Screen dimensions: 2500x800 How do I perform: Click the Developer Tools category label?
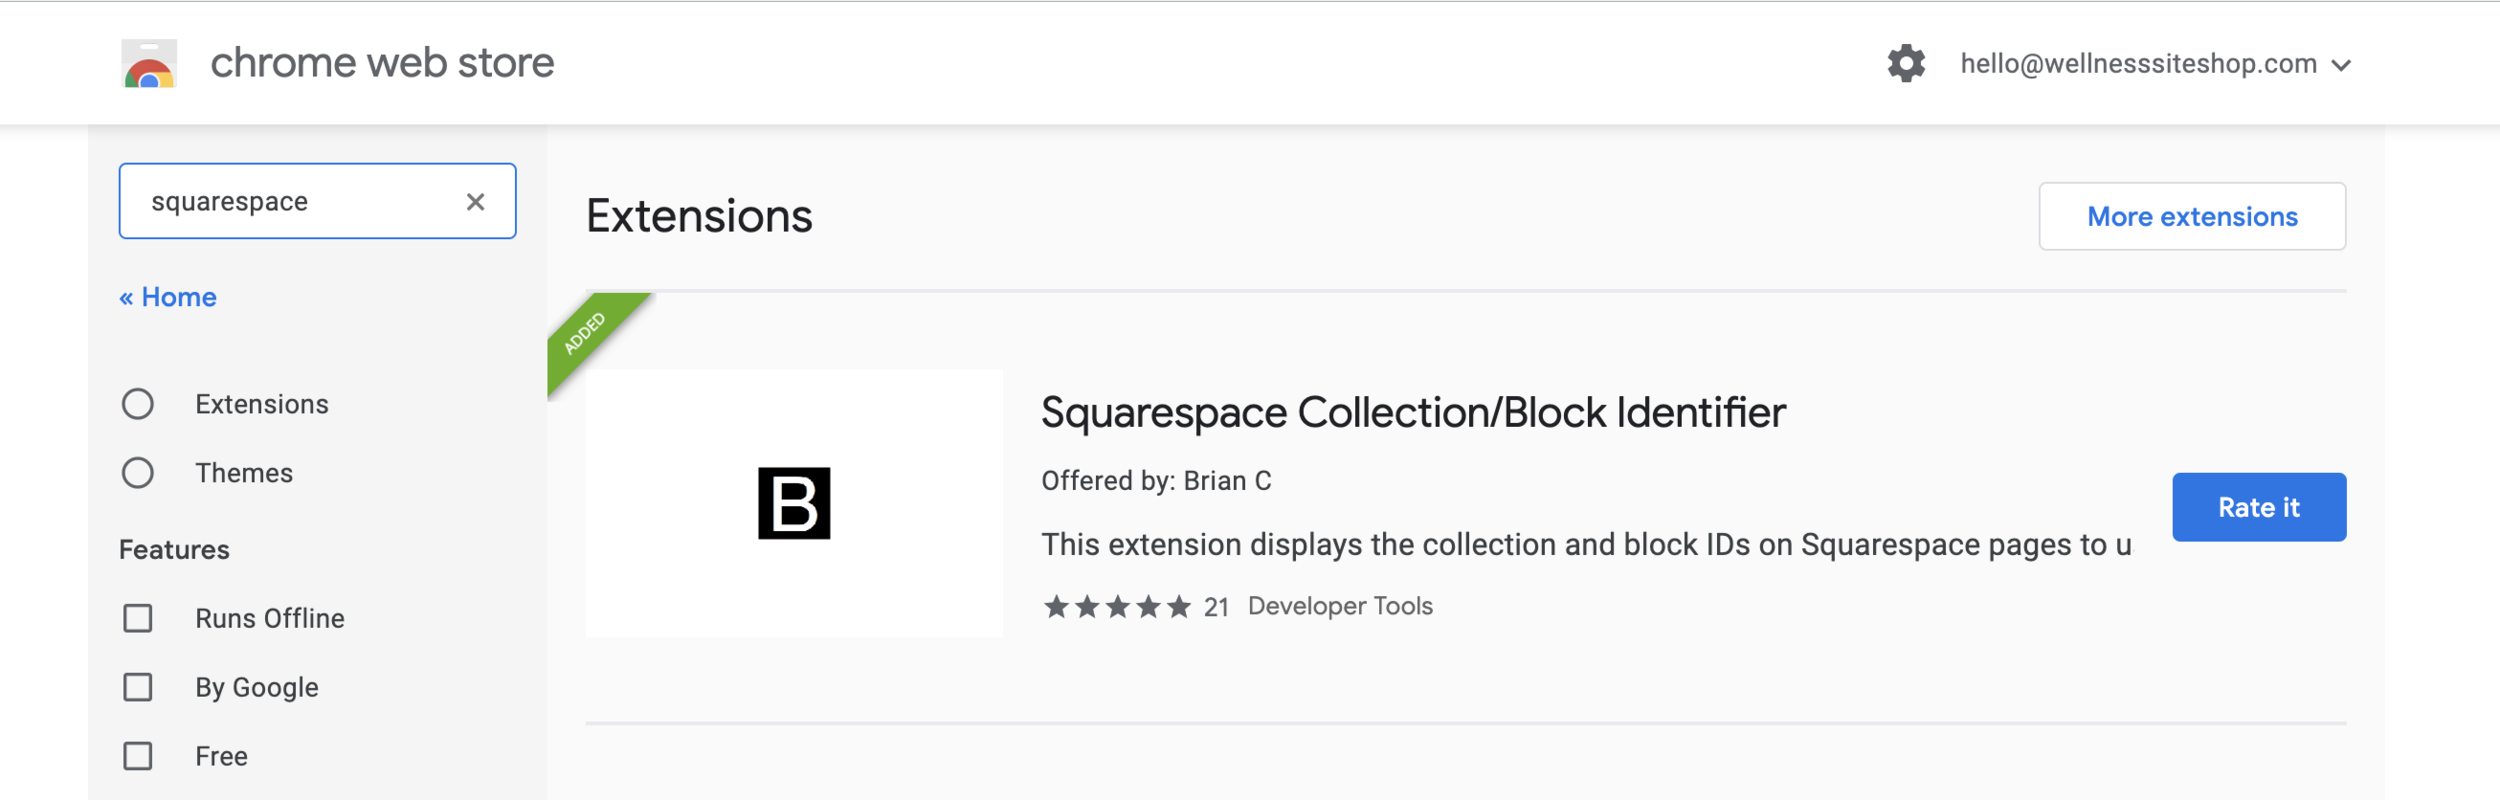click(1340, 606)
